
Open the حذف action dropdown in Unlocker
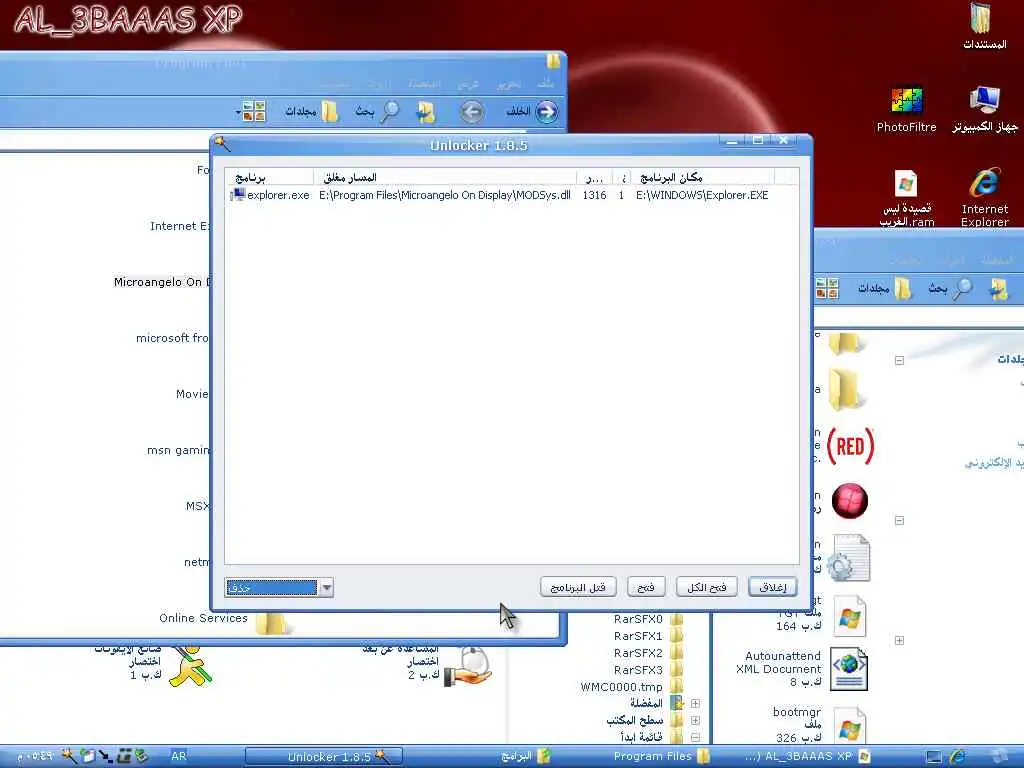tap(327, 588)
